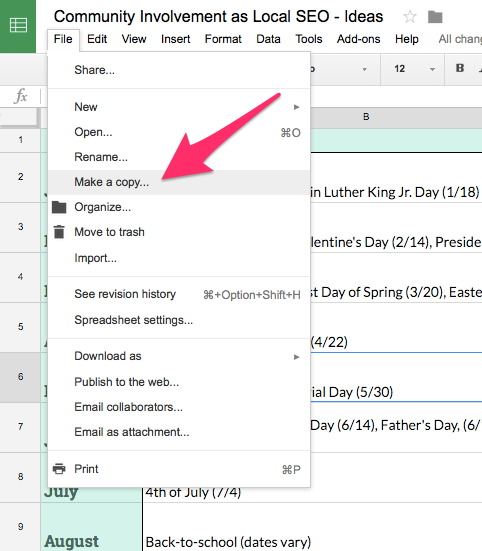Open the File menu
This screenshot has height=551, width=482.
pos(63,39)
